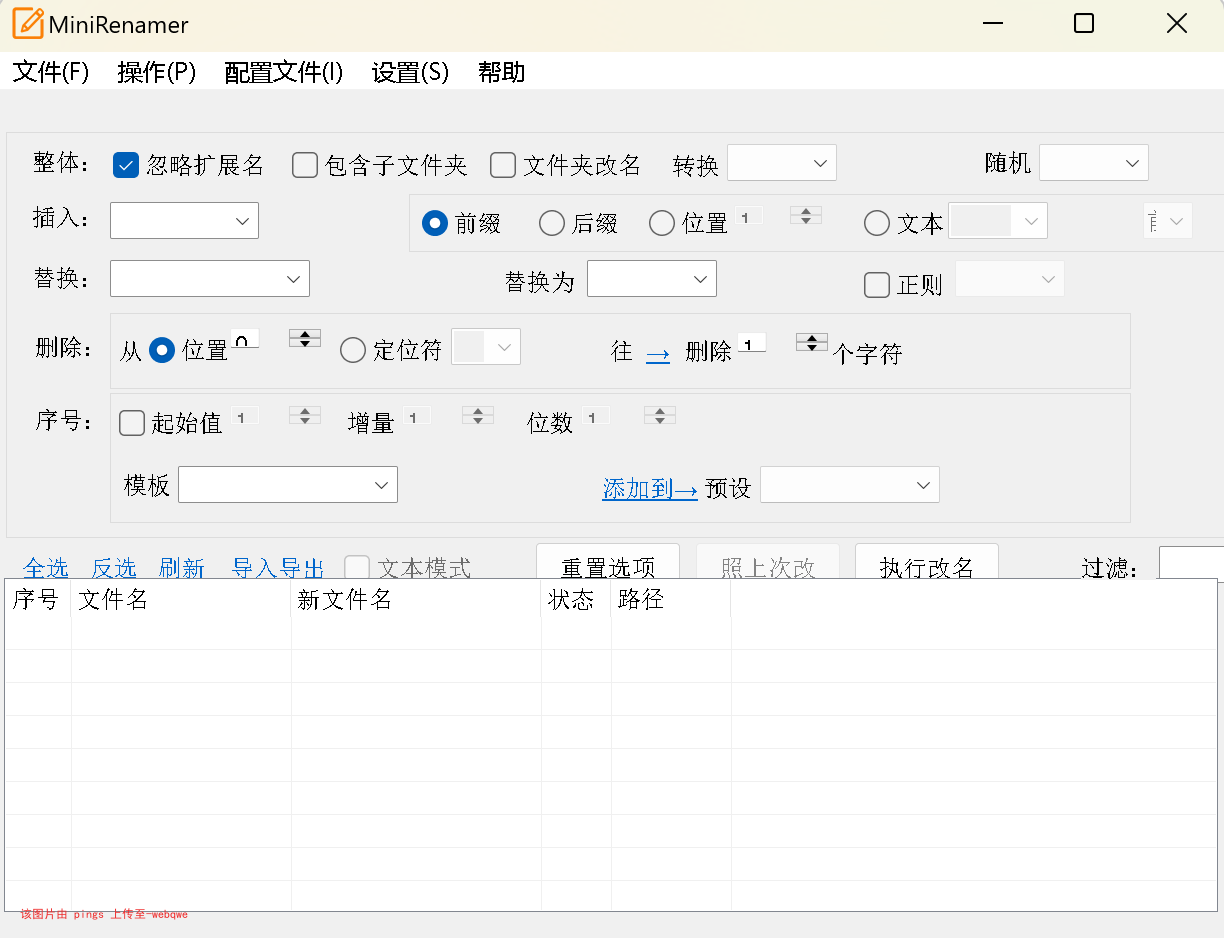
Task: Open the 定位符 dropdown
Action: tap(486, 347)
